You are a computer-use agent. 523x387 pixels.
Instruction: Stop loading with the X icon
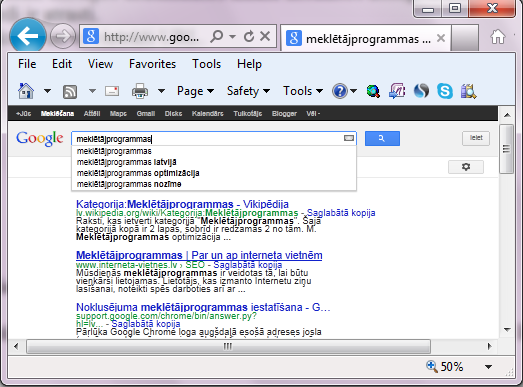[x=265, y=36]
